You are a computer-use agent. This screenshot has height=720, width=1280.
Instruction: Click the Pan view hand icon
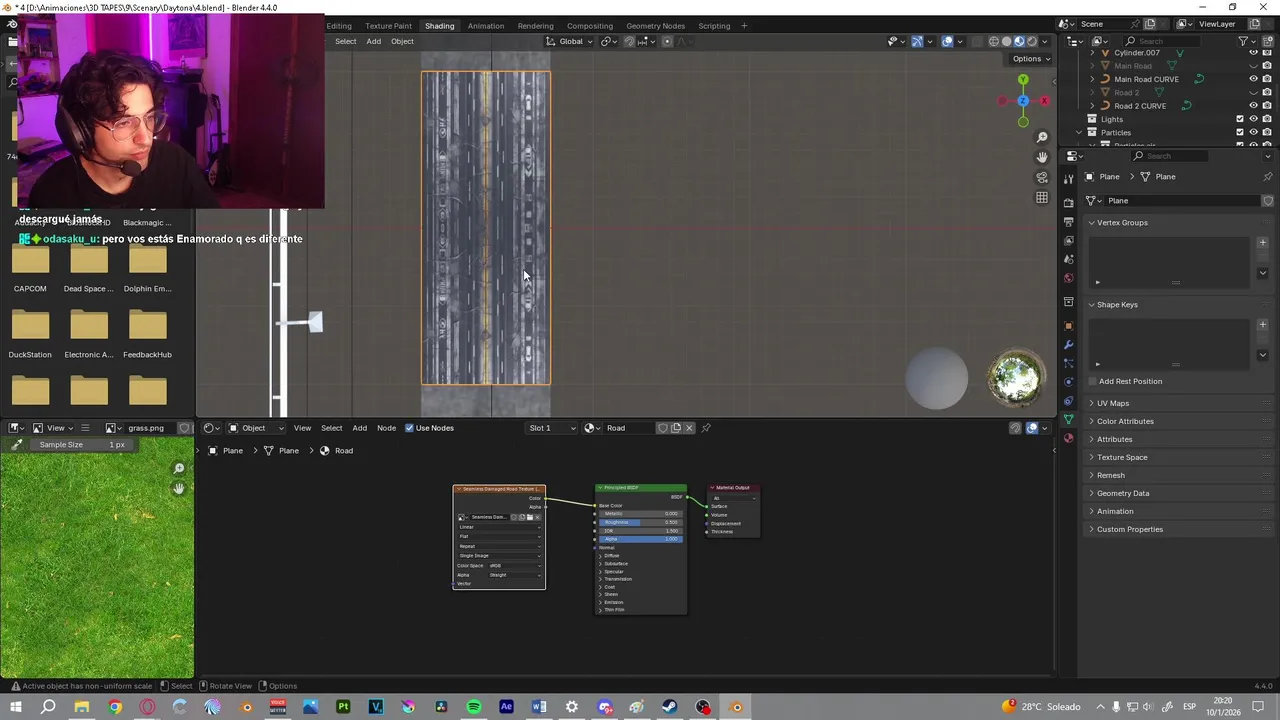tap(1042, 157)
